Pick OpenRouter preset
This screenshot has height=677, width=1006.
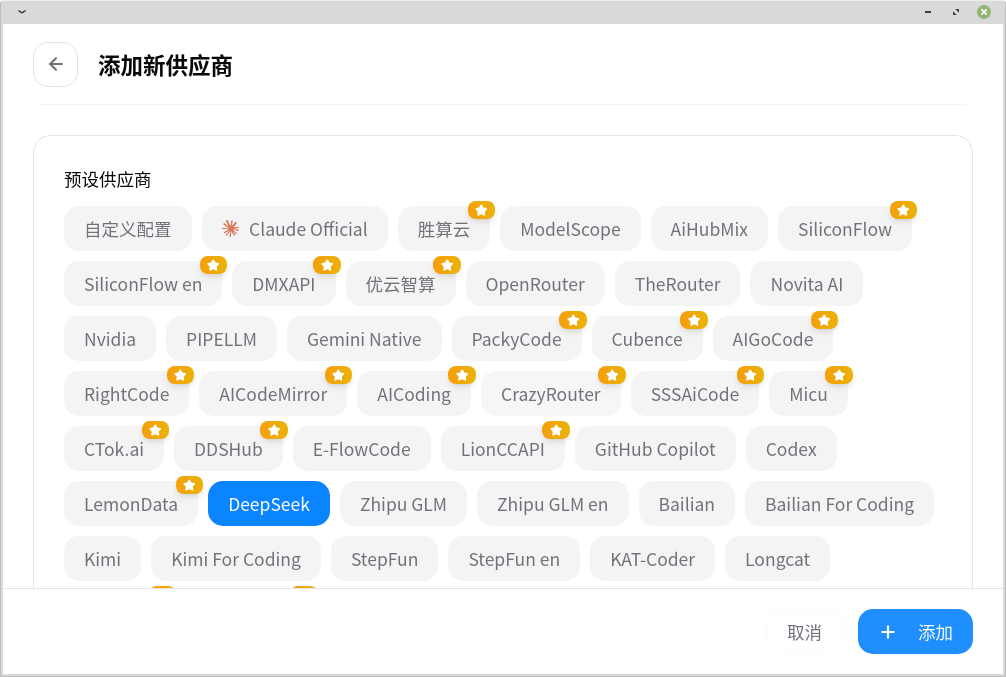(x=535, y=284)
